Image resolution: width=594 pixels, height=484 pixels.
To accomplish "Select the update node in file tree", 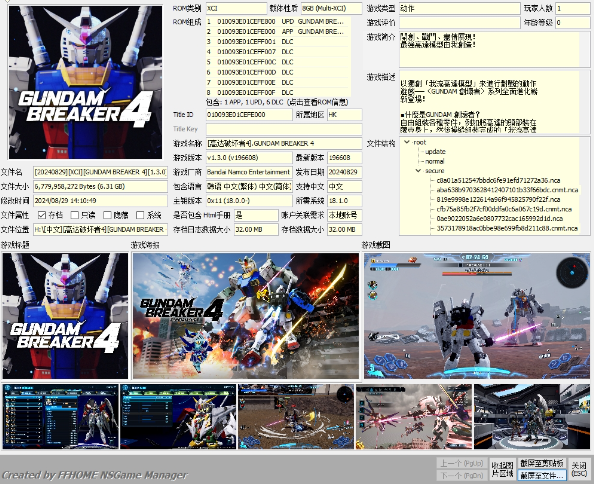I will tap(435, 151).
